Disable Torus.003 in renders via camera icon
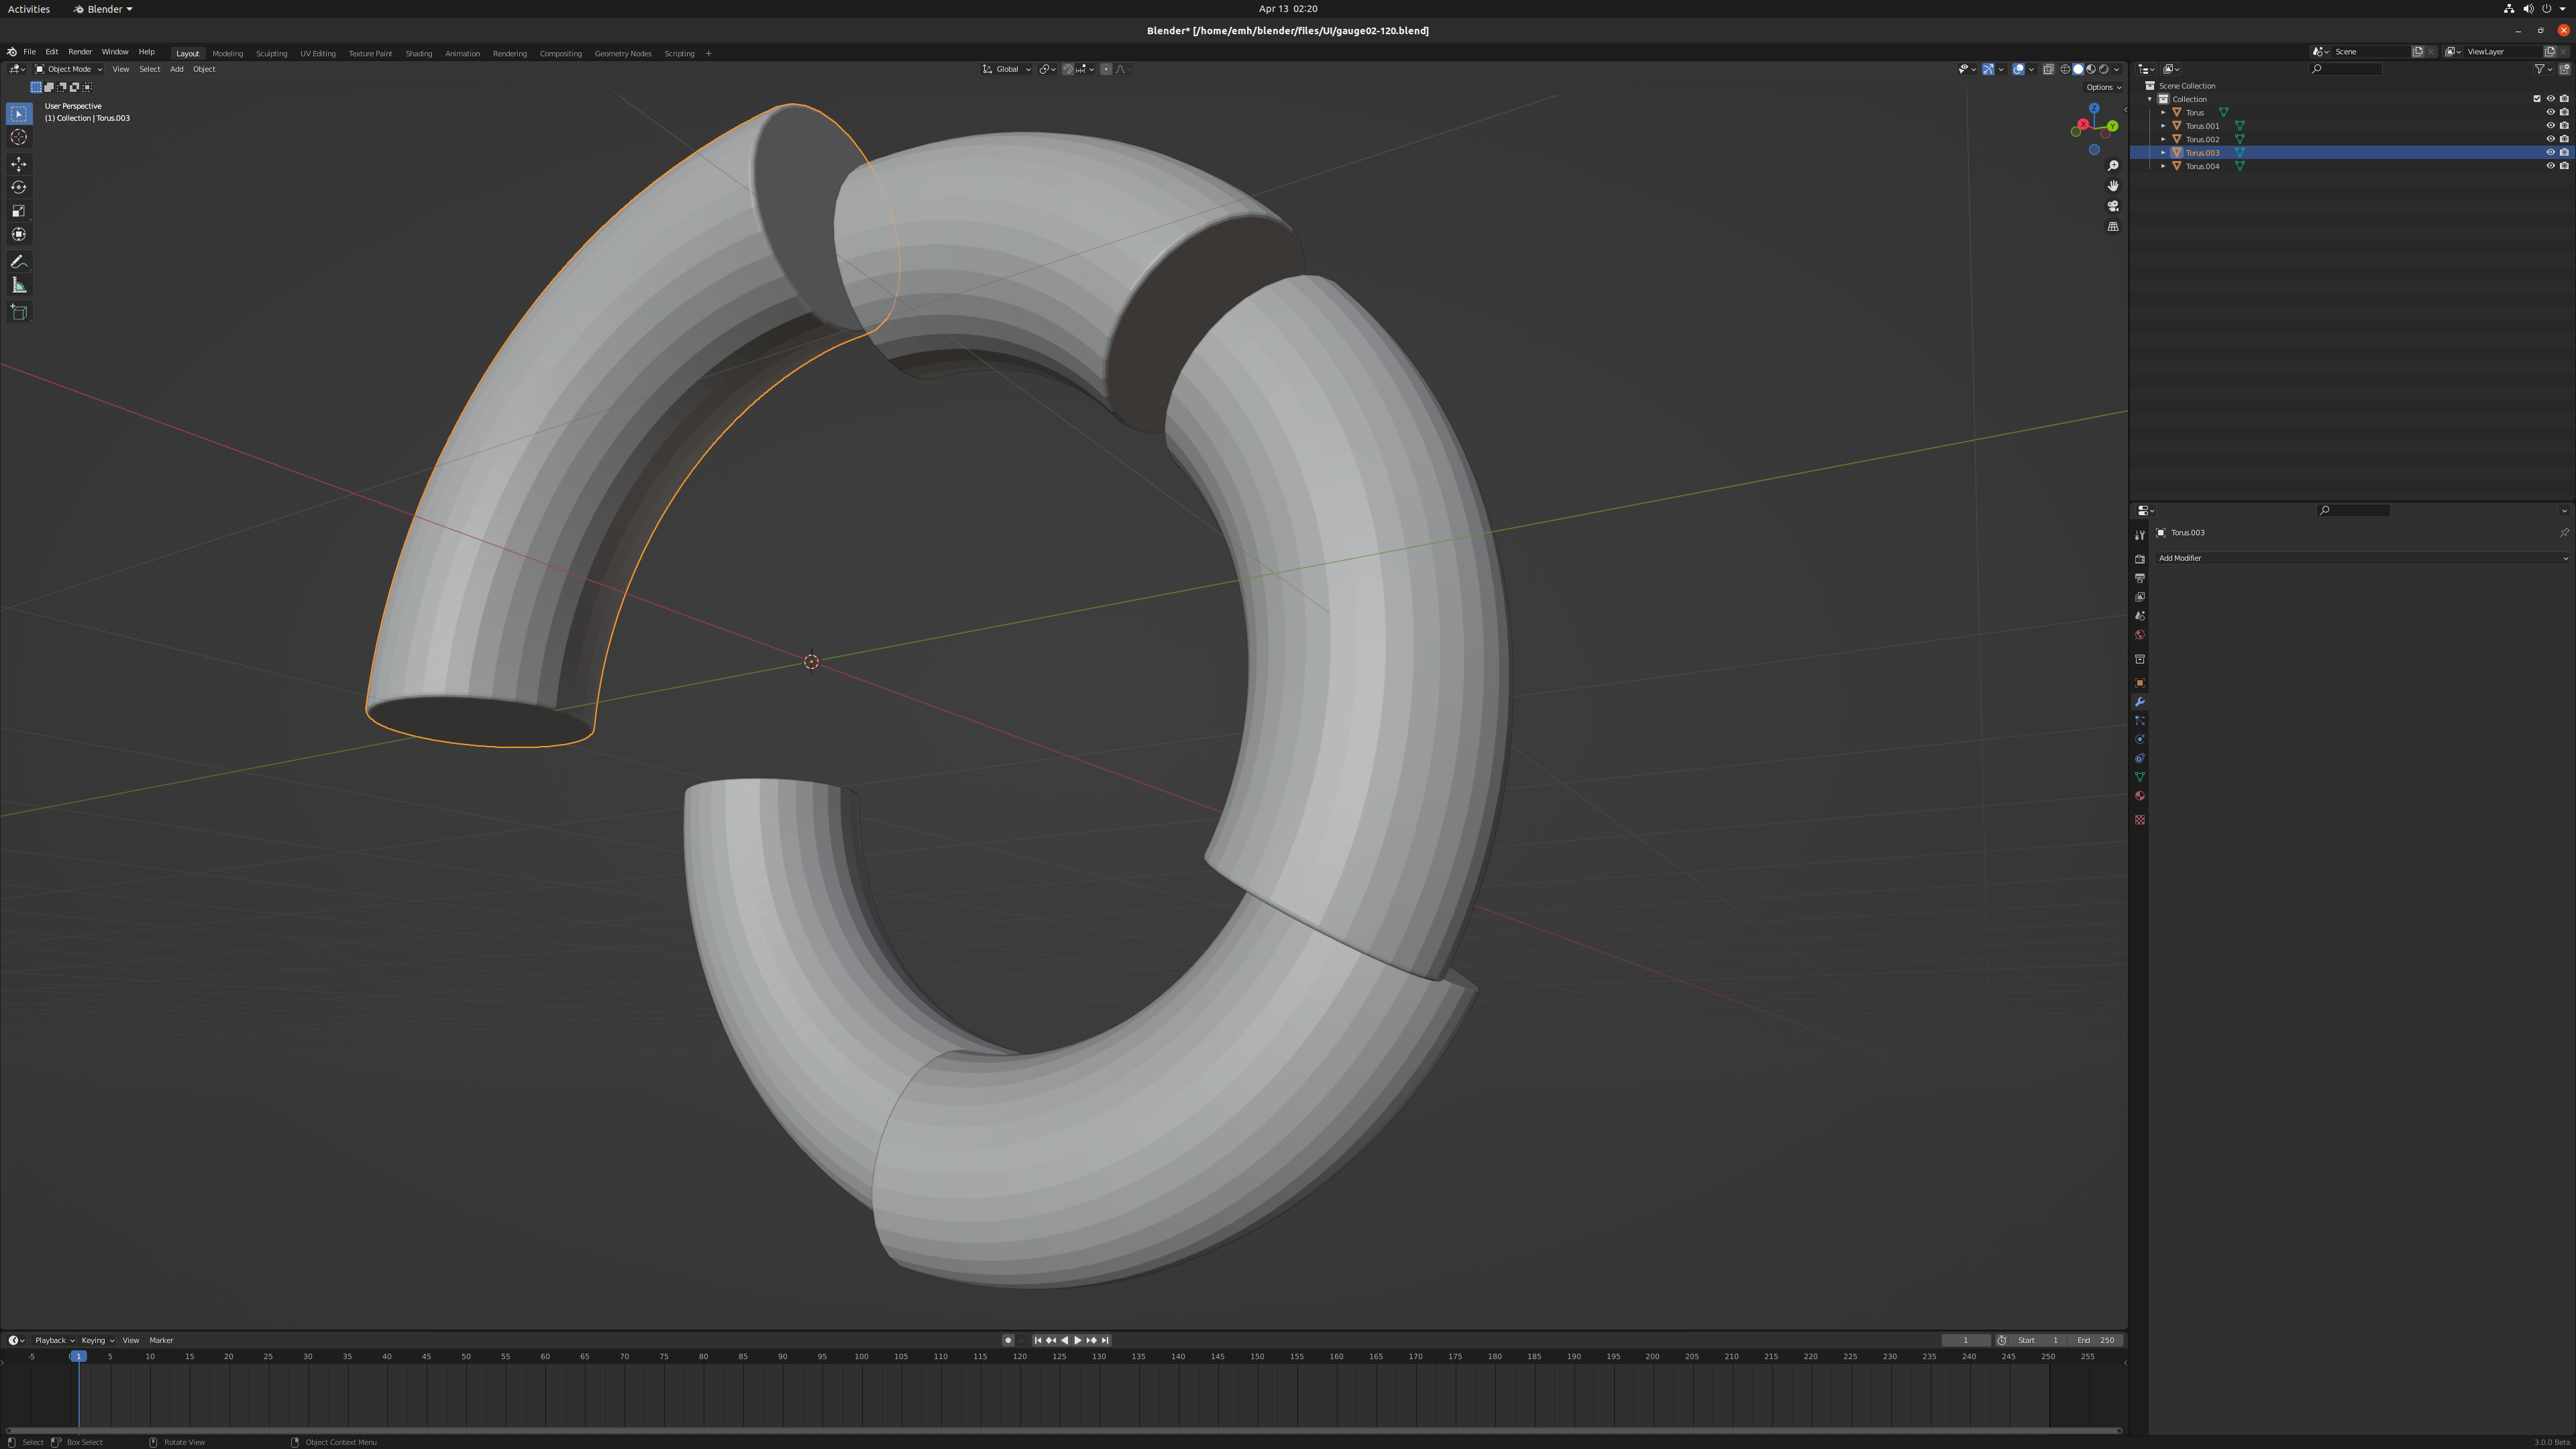Viewport: 2576px width, 1449px height. (2564, 153)
